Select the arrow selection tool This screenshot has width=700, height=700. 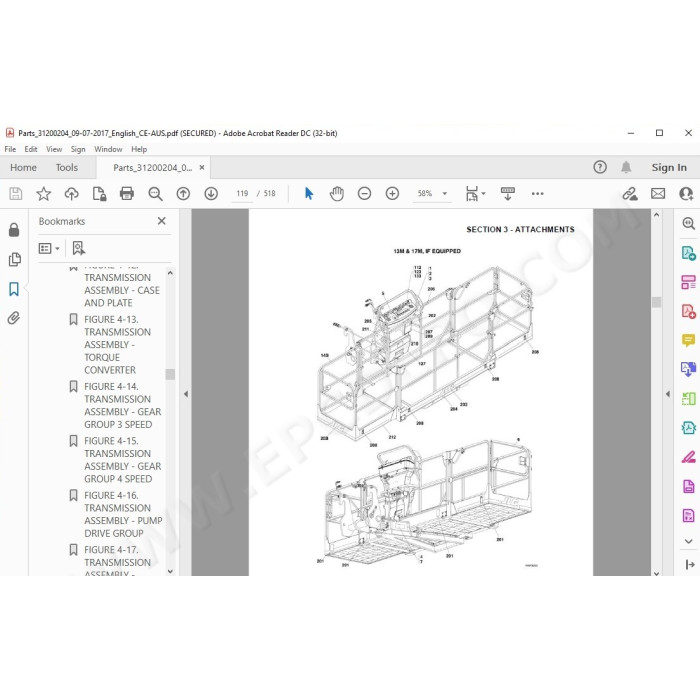[309, 194]
